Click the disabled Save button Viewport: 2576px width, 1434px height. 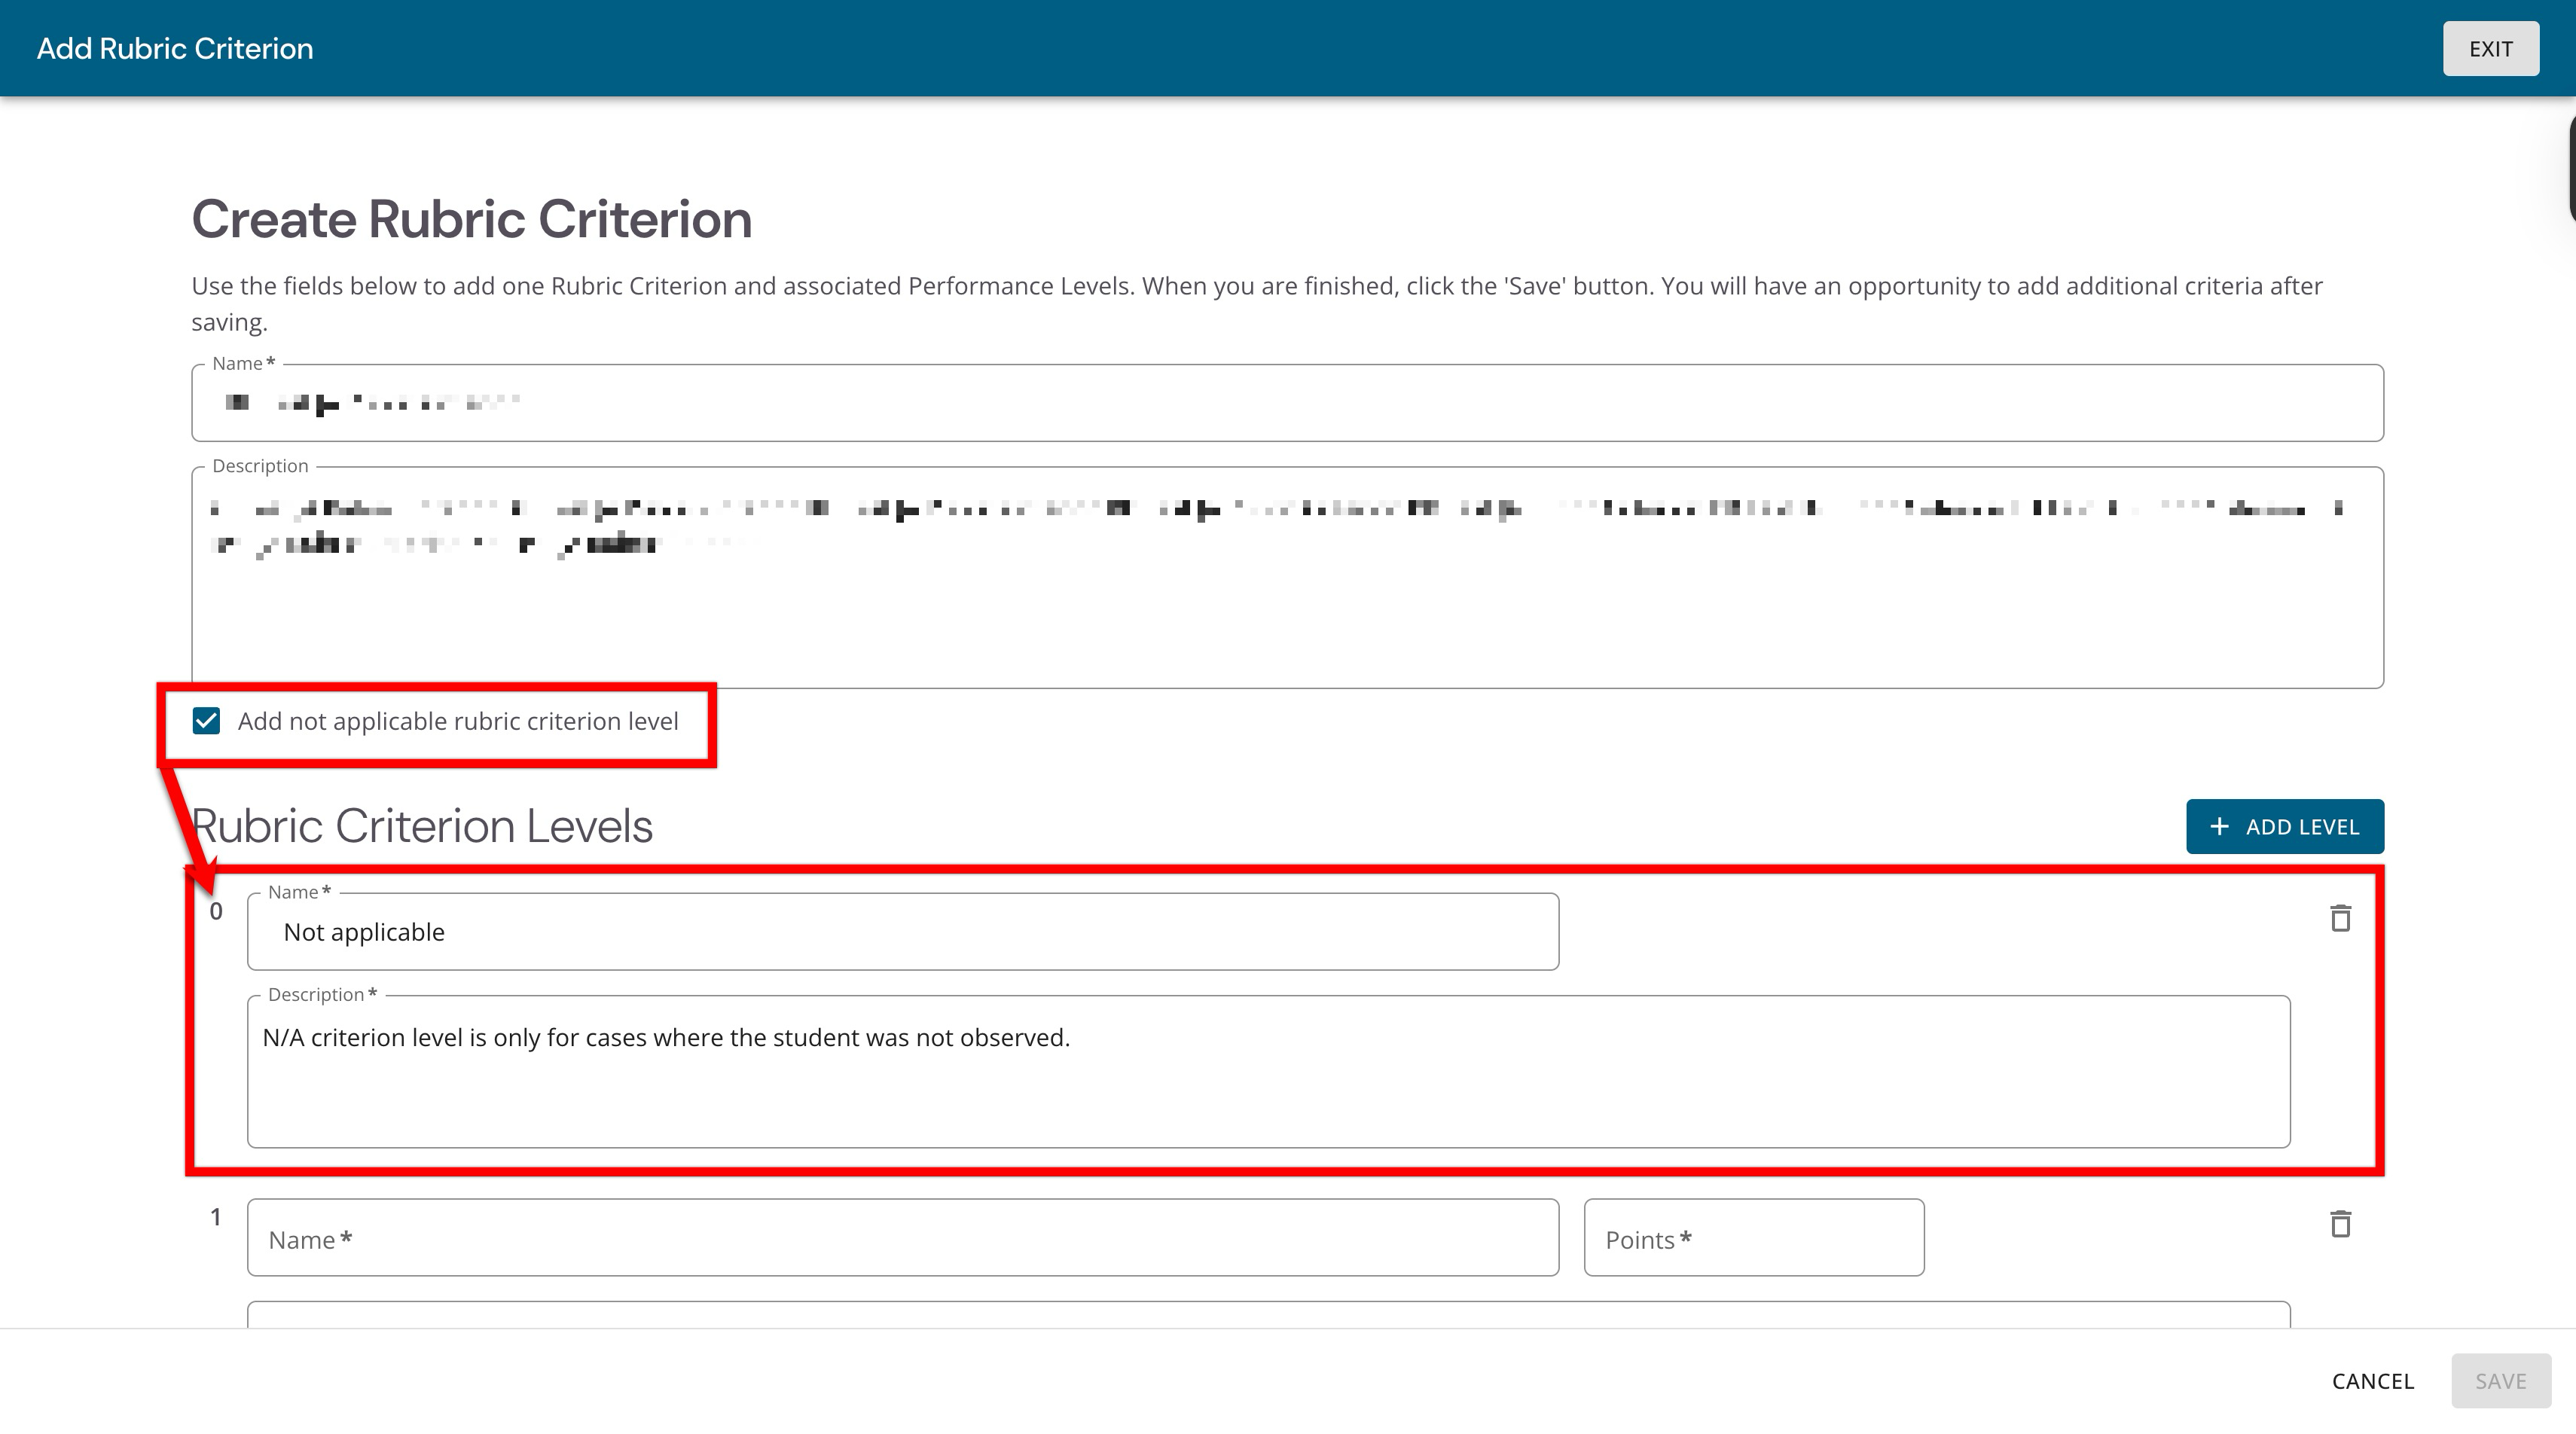tap(2500, 1381)
